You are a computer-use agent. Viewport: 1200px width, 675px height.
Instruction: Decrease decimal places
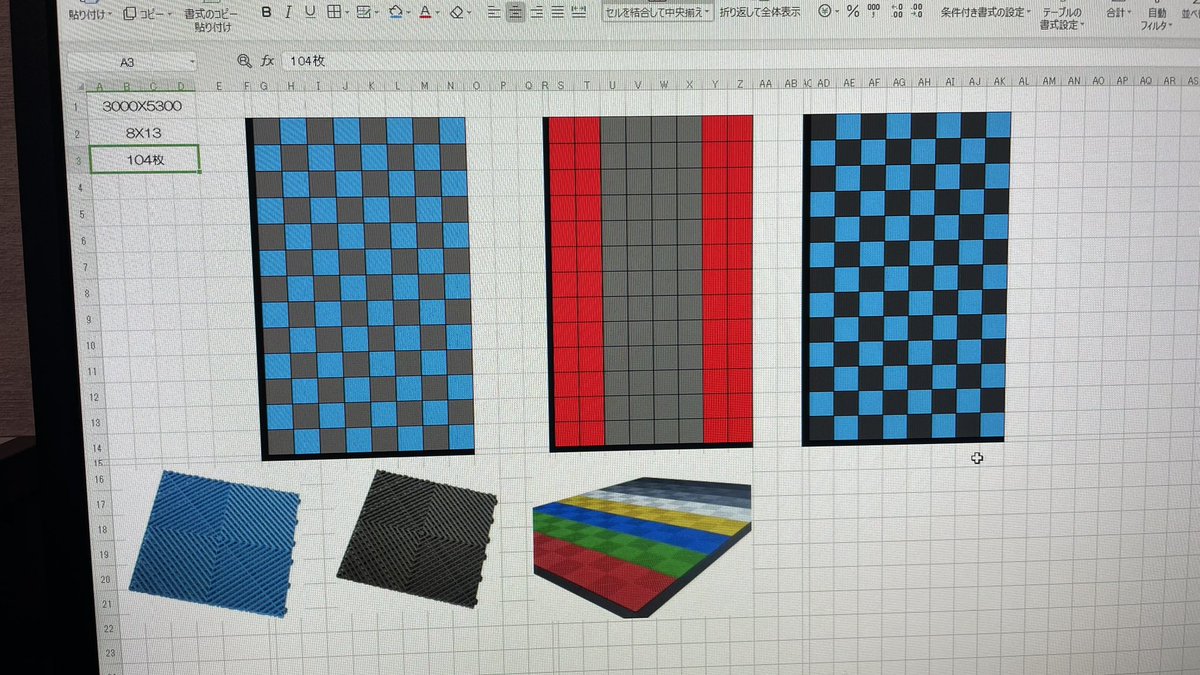point(917,10)
